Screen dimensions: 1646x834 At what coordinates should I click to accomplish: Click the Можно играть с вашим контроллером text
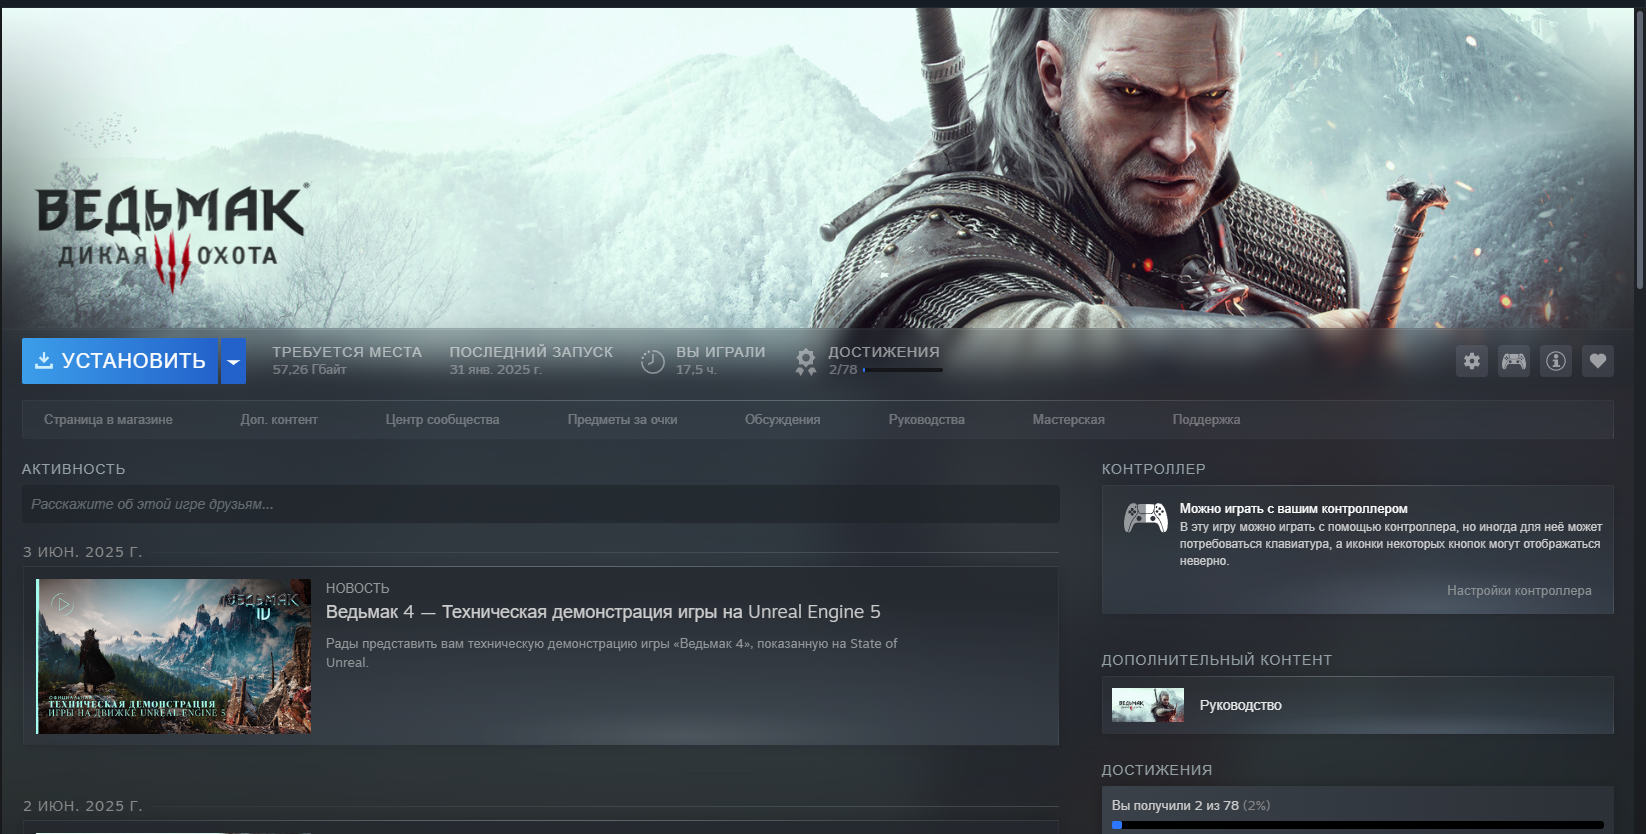pyautogui.click(x=1293, y=509)
